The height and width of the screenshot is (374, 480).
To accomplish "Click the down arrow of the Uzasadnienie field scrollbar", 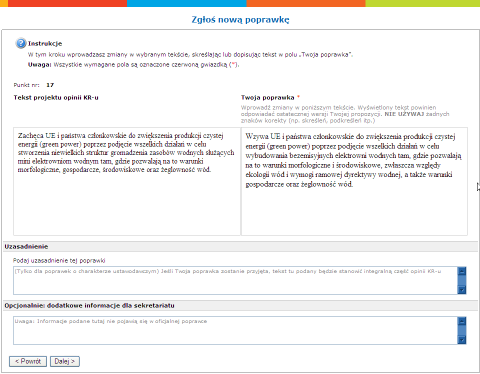I will pos(462,290).
